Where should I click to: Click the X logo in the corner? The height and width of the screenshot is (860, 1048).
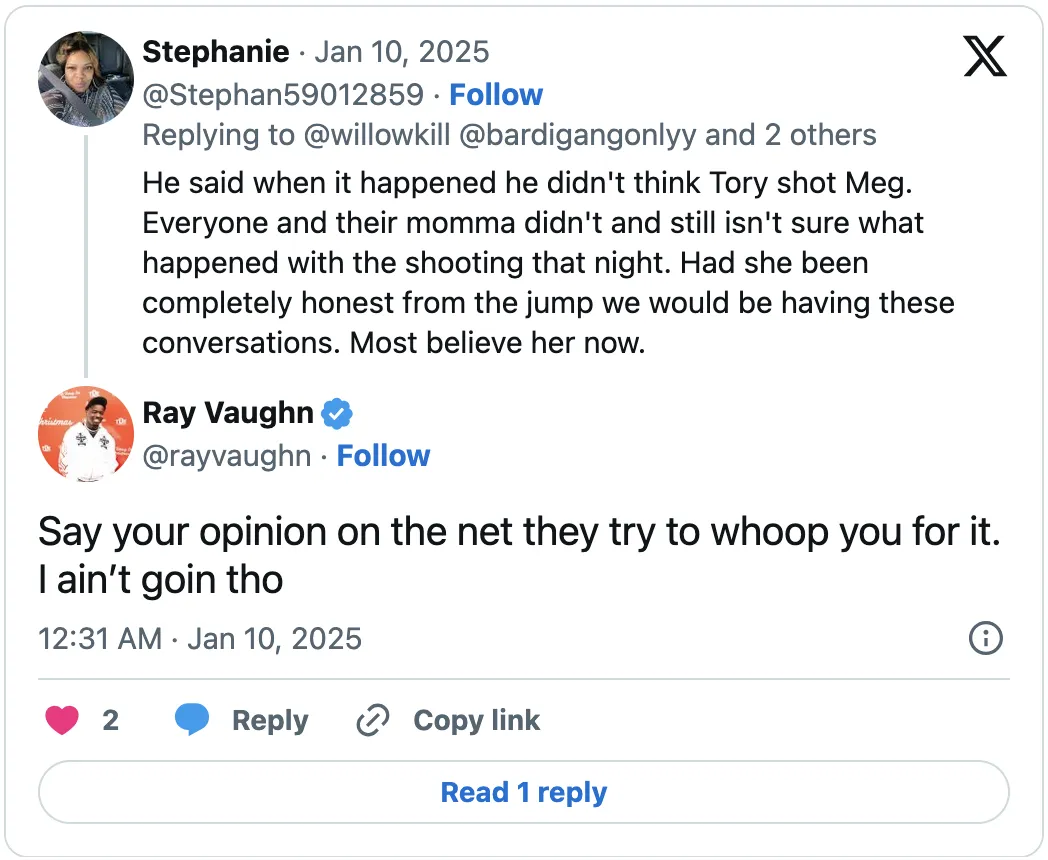[984, 58]
